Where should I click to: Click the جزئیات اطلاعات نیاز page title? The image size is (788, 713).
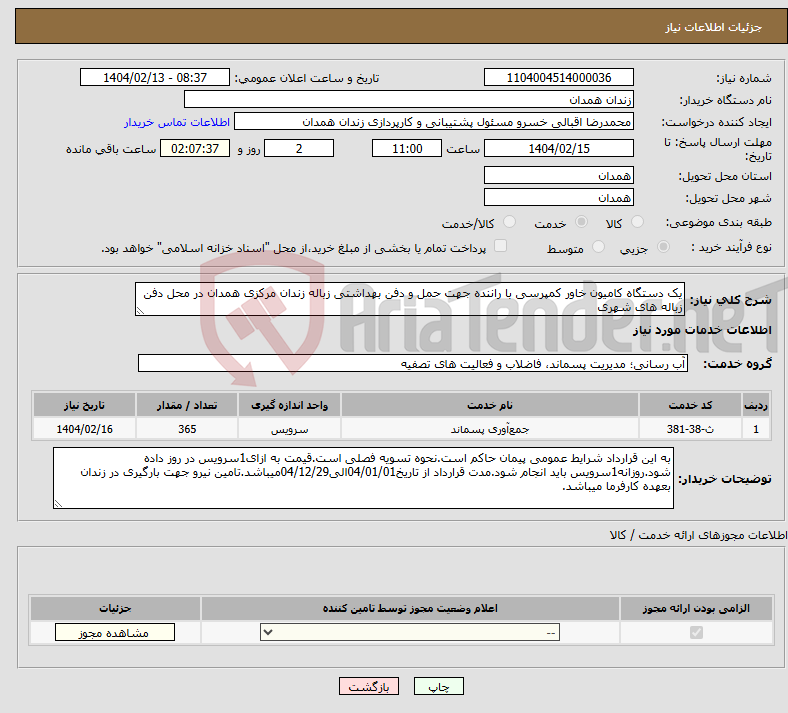tap(714, 27)
